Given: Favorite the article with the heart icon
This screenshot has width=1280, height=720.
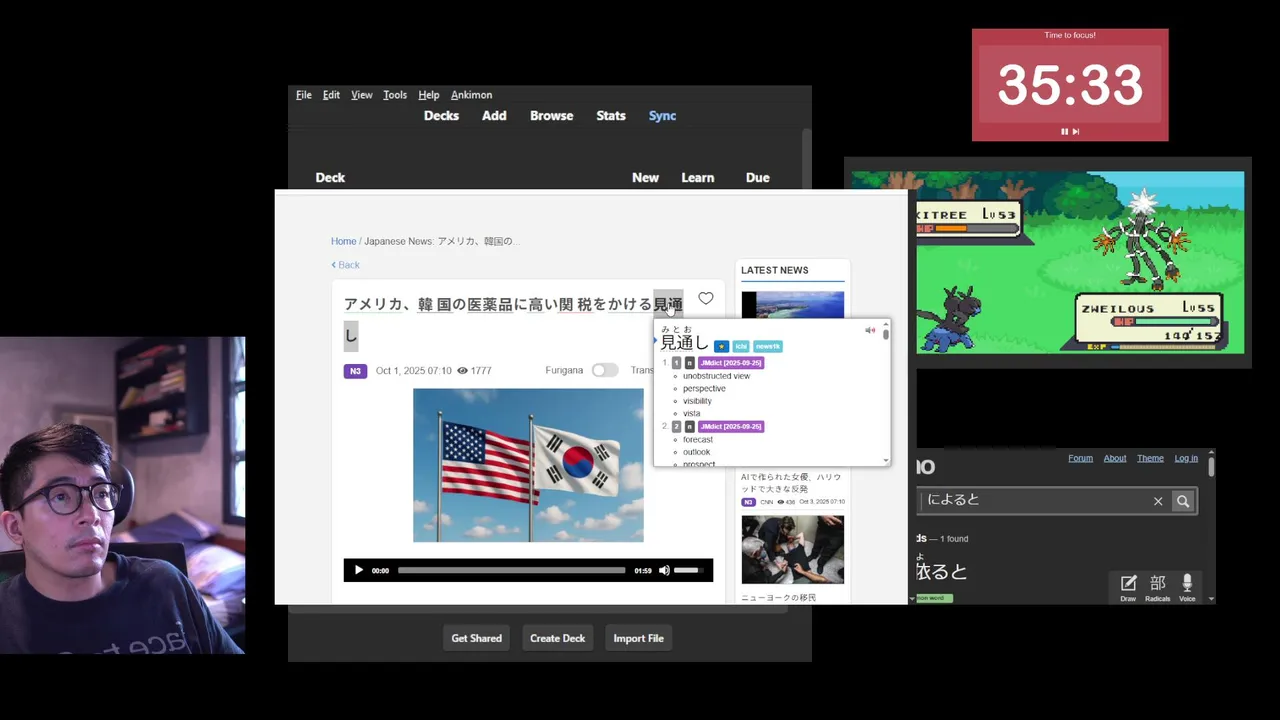Looking at the screenshot, I should click(706, 298).
